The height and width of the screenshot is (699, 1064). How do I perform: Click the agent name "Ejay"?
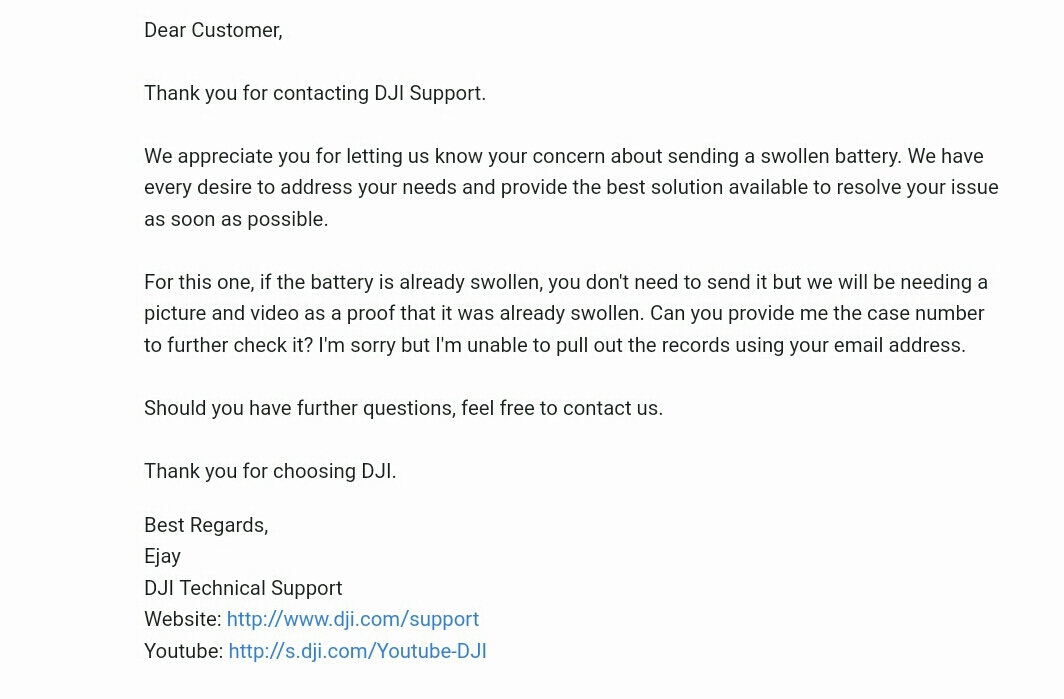click(x=162, y=556)
